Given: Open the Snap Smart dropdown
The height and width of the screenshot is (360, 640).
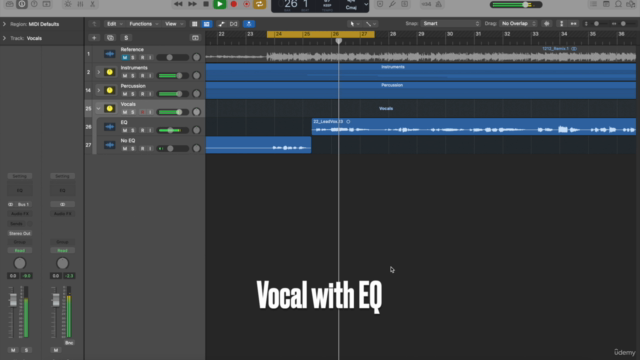Looking at the screenshot, I should click(451, 24).
